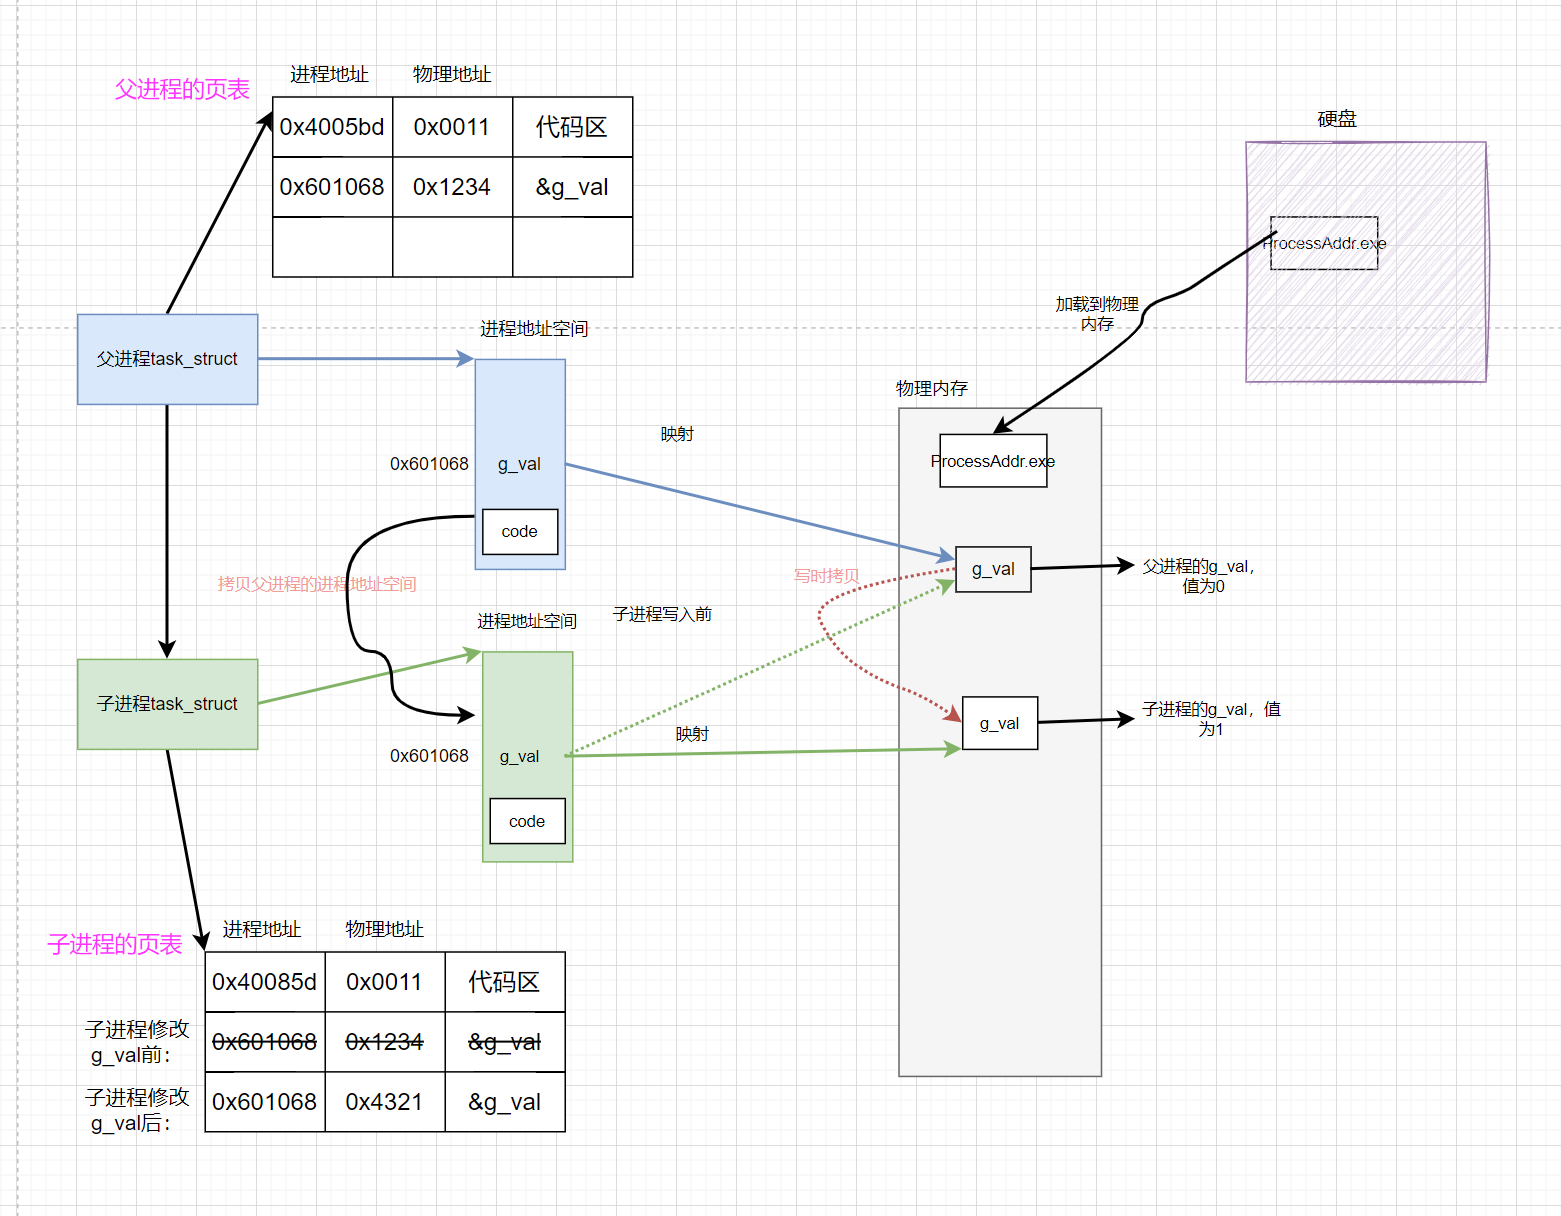
Task: Select g_val box pointing to 子进程的g_val
Action: click(x=1000, y=723)
